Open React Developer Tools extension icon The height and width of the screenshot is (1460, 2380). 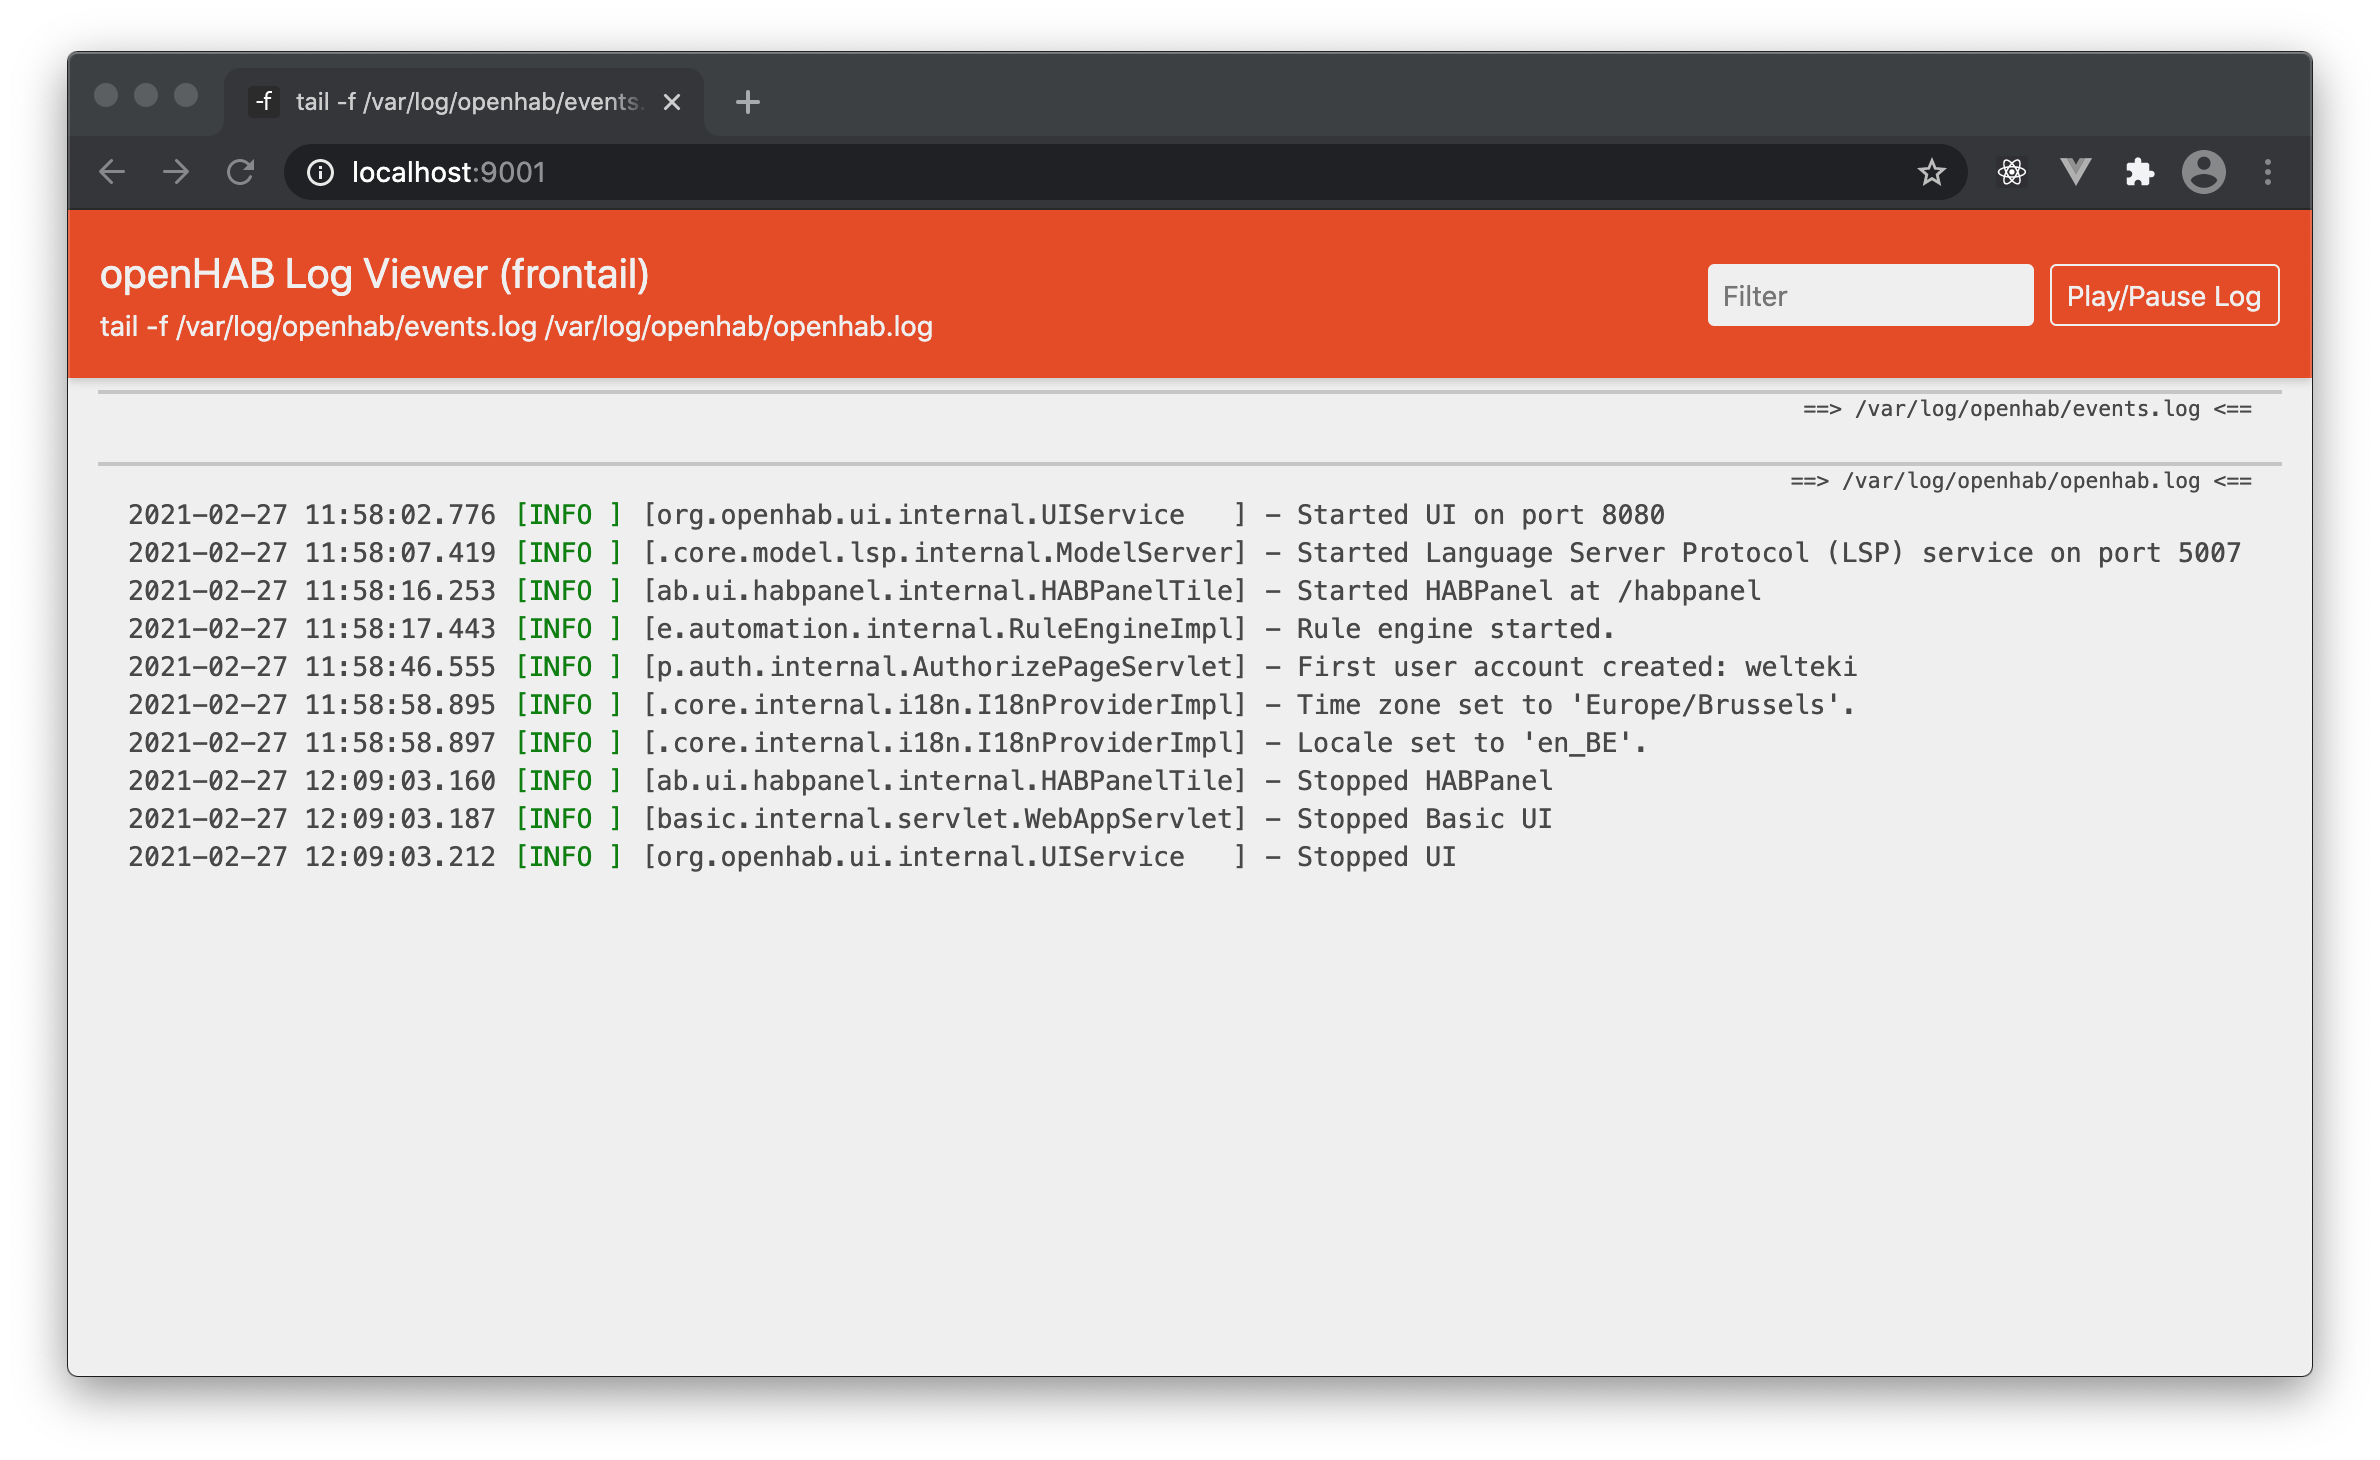tap(2011, 172)
